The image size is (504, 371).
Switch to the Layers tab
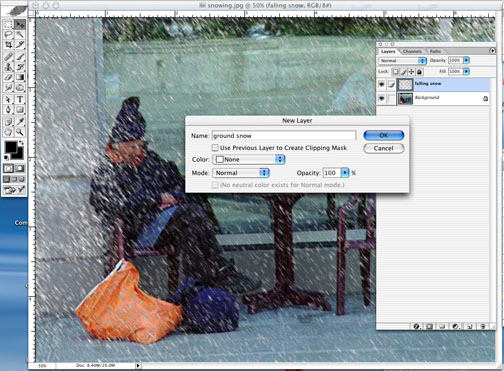pos(388,51)
